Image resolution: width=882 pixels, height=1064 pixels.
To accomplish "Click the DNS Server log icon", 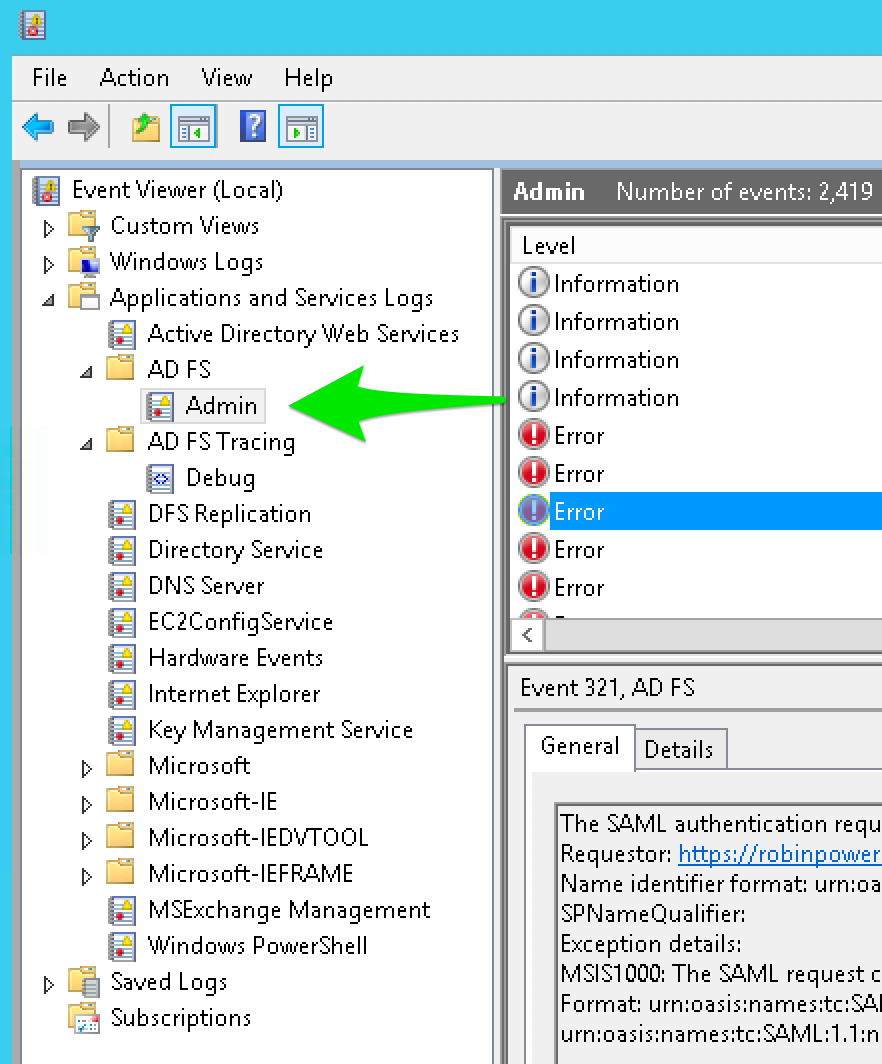I will click(x=121, y=586).
